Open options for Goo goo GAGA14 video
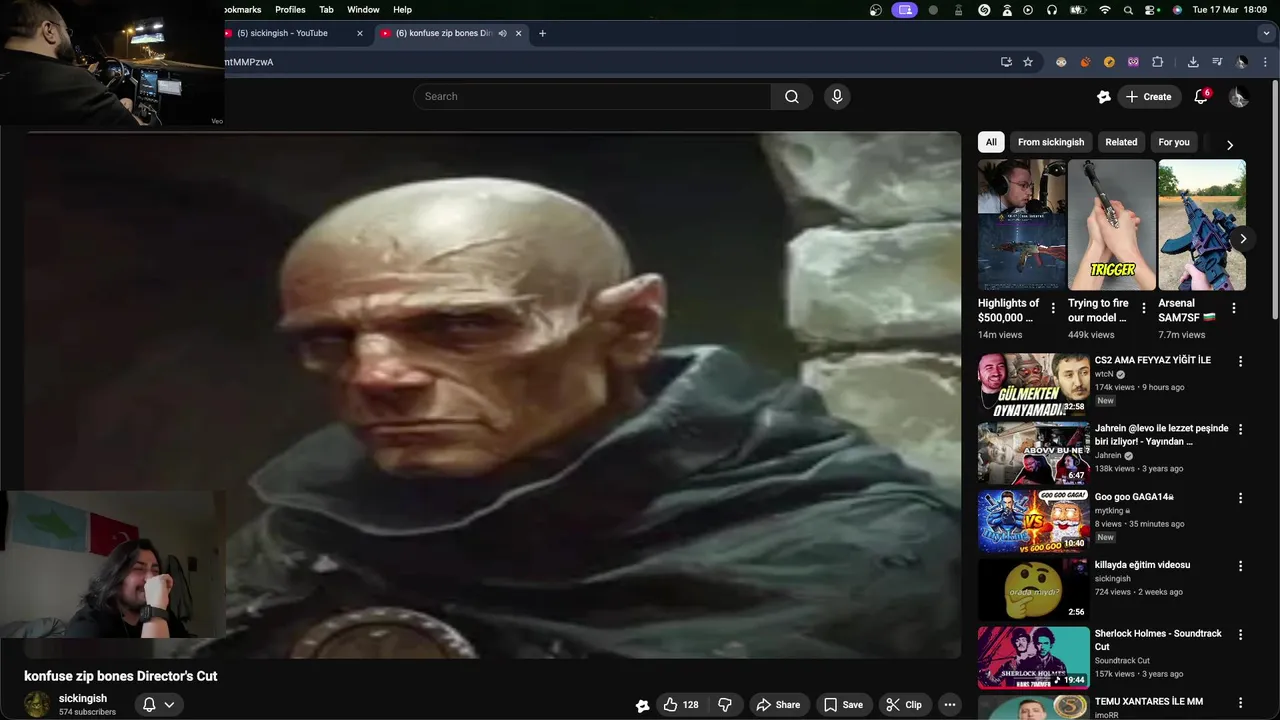Screen dimensions: 1280x720 [x=1241, y=498]
